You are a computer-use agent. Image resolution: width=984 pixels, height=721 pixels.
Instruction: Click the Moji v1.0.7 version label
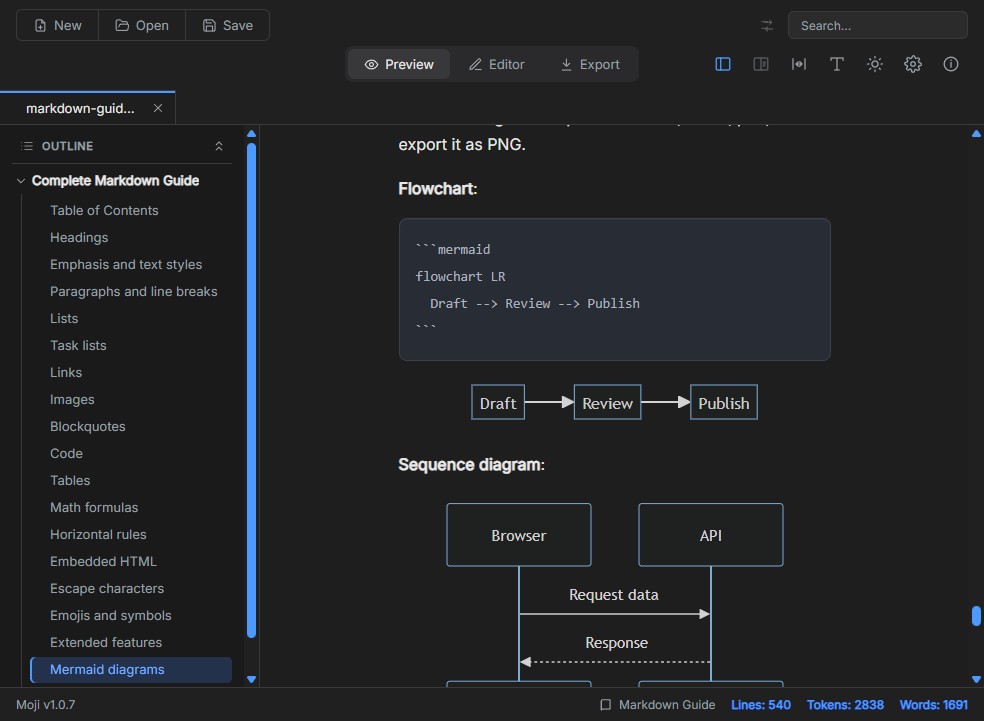(46, 705)
